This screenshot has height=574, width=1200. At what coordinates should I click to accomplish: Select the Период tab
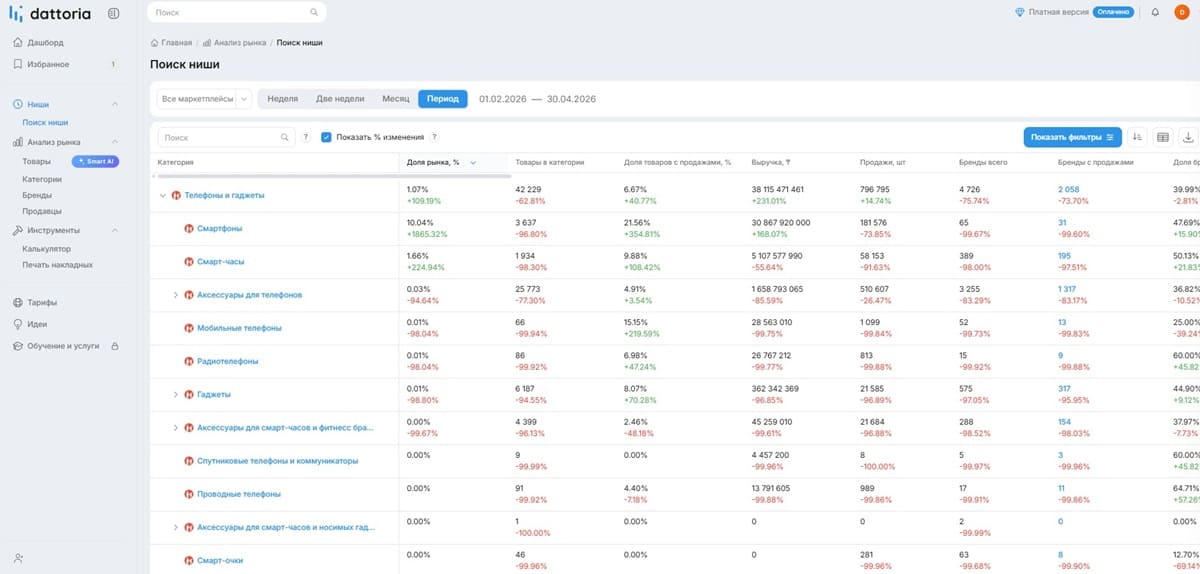tap(443, 99)
